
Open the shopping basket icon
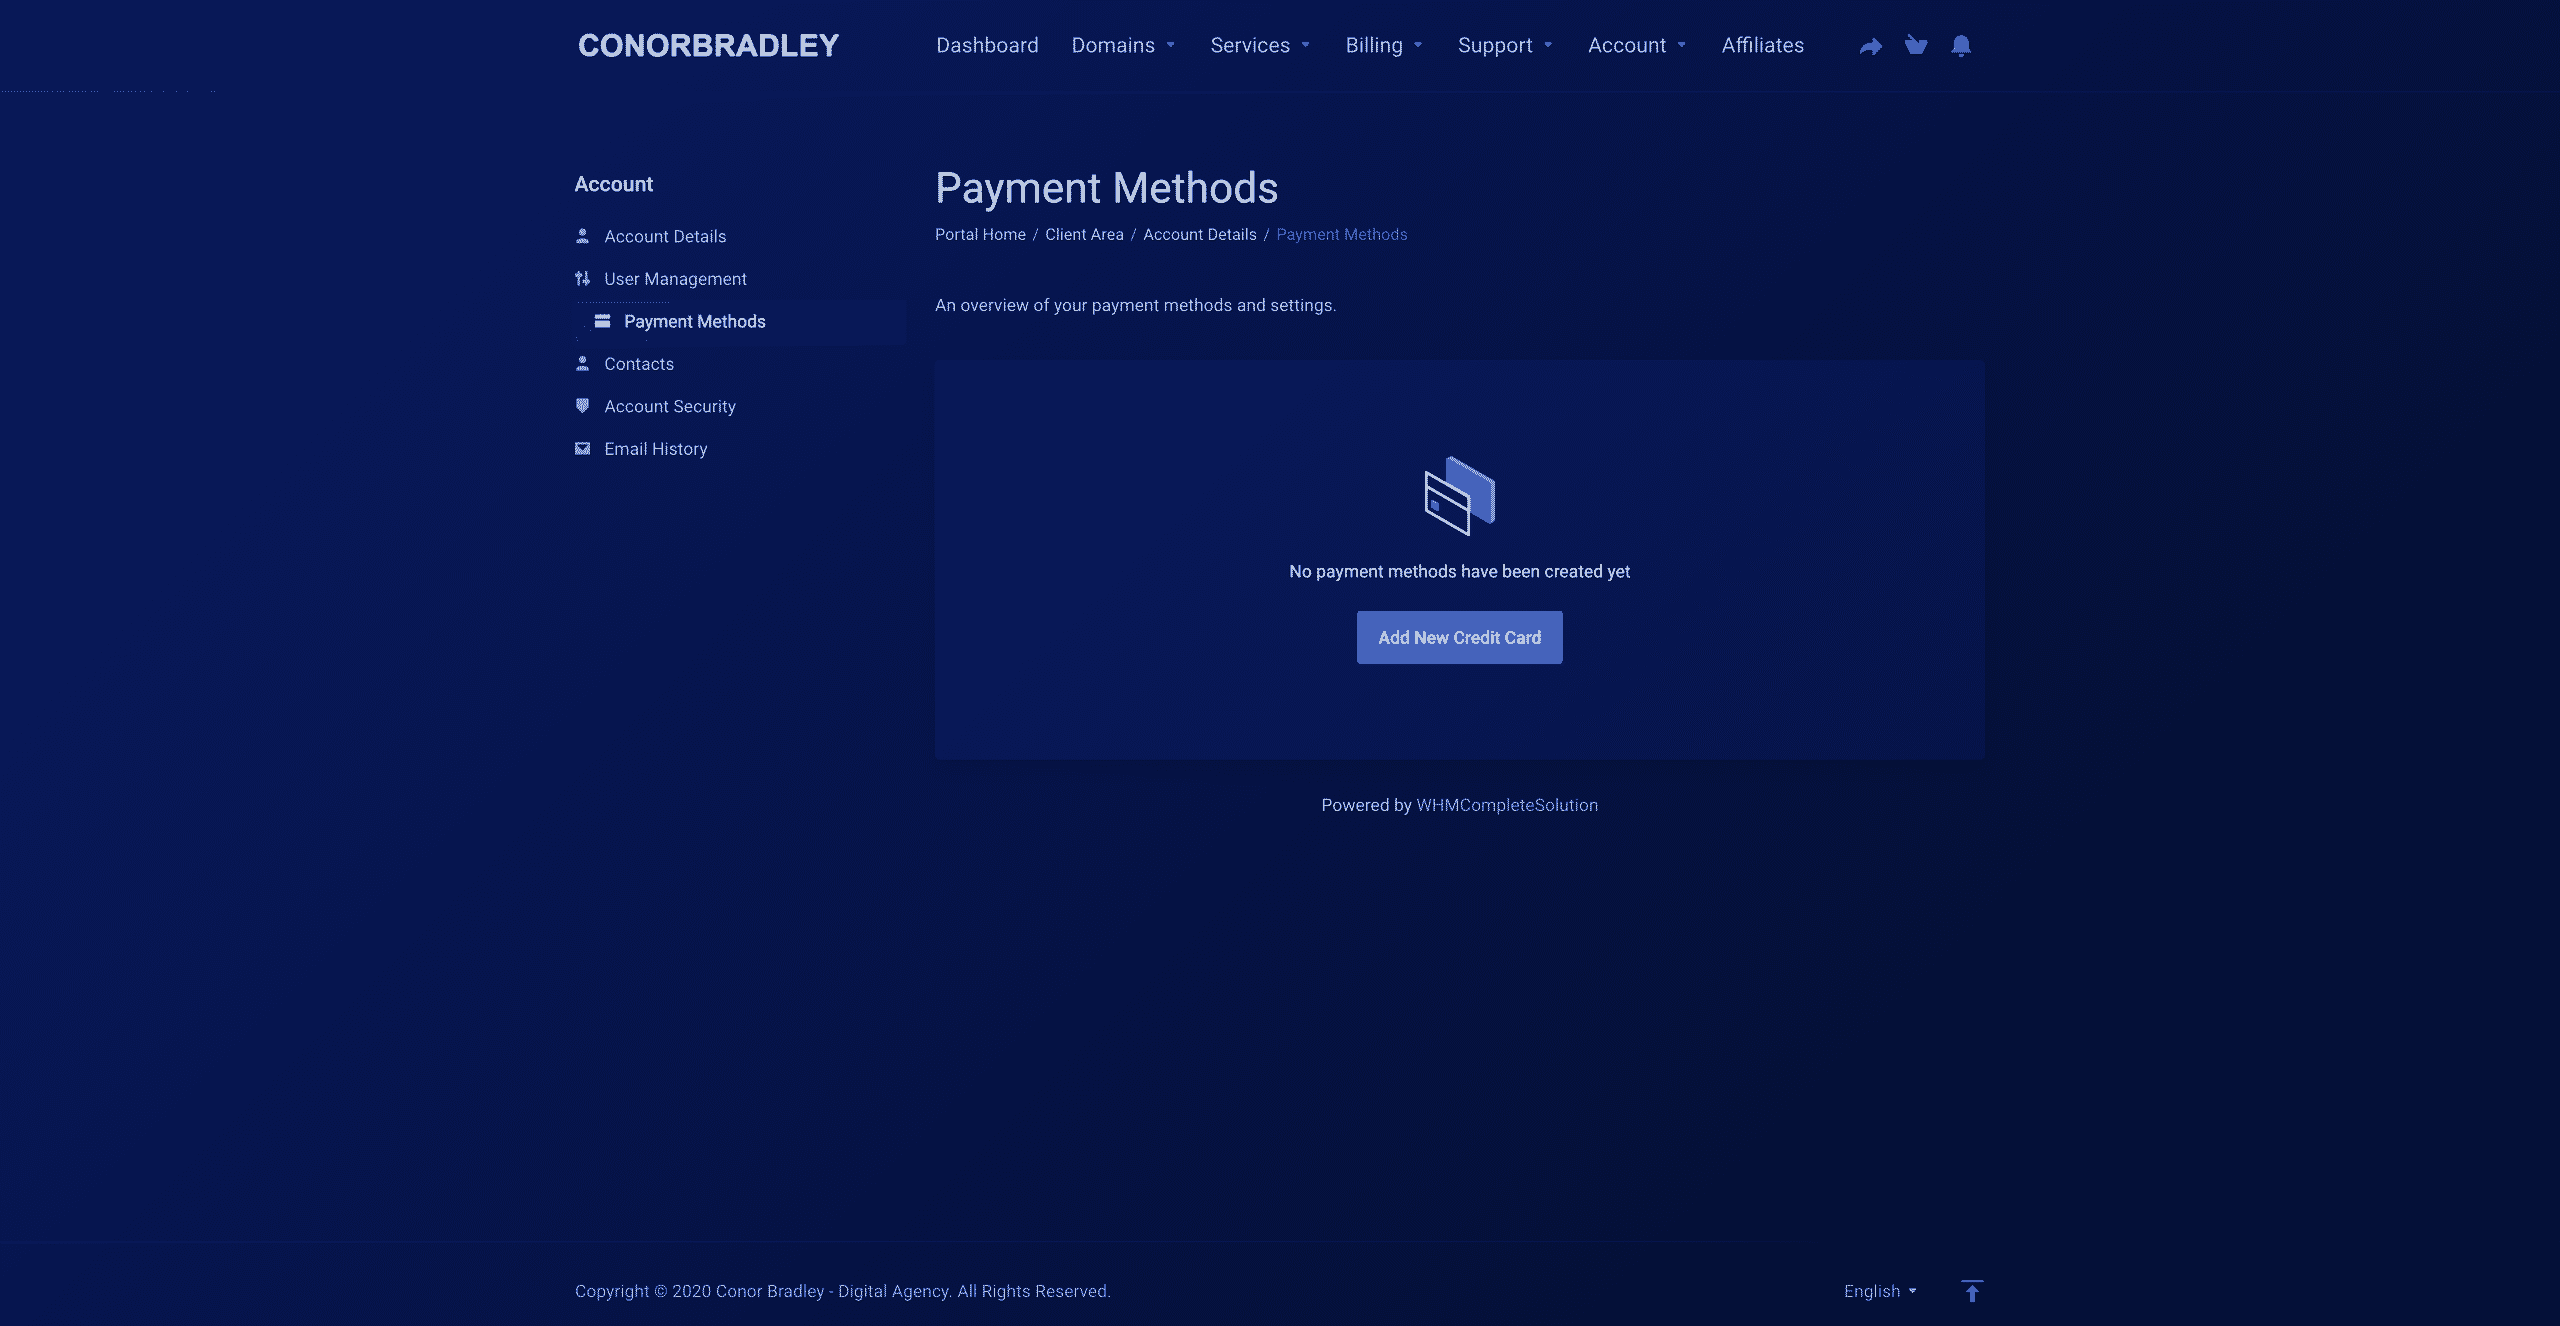1915,45
